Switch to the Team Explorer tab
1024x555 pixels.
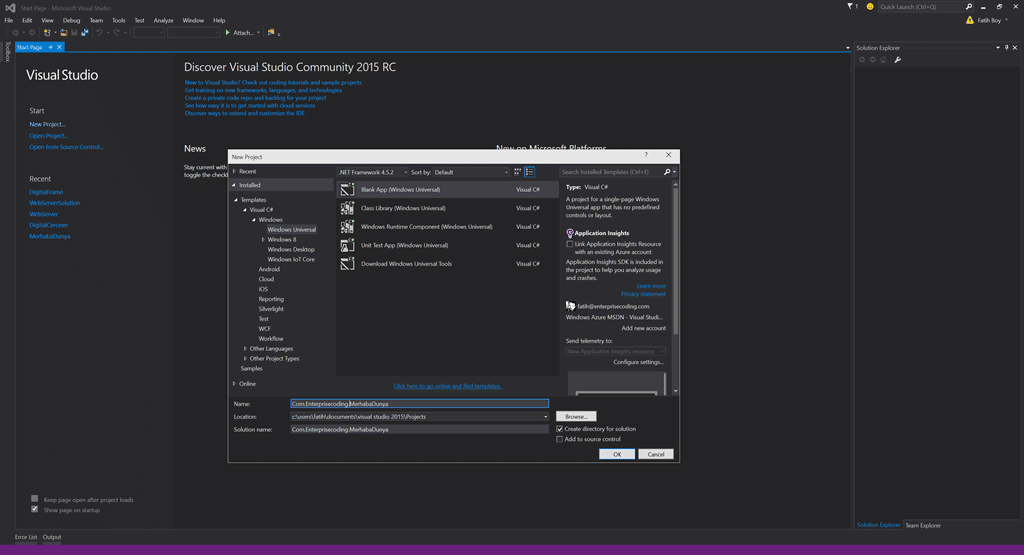pos(923,525)
